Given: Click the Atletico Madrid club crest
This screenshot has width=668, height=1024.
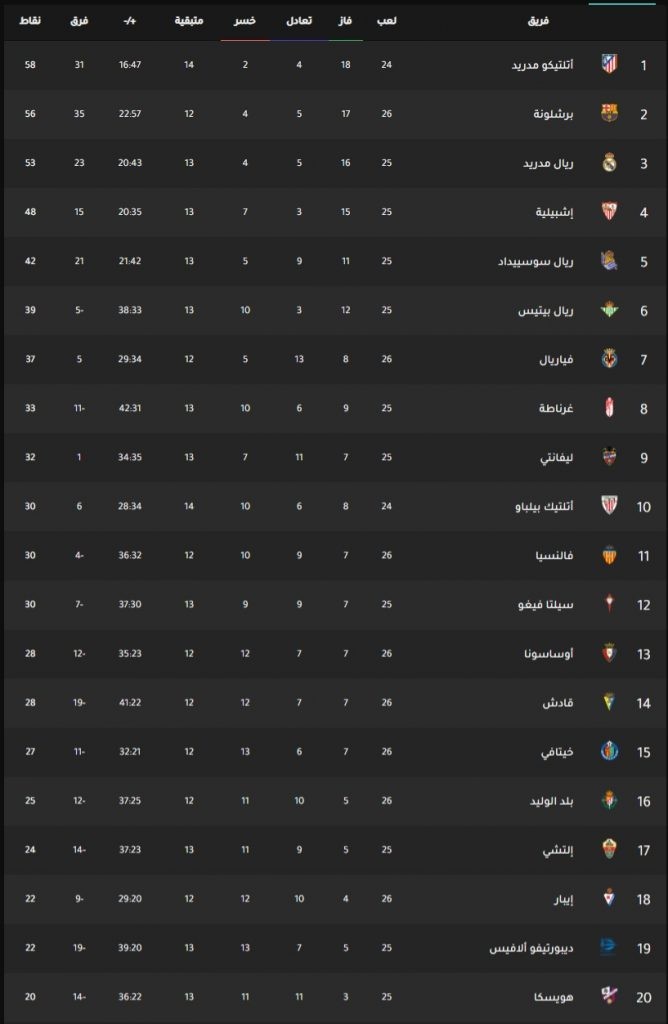Looking at the screenshot, I should [x=609, y=64].
